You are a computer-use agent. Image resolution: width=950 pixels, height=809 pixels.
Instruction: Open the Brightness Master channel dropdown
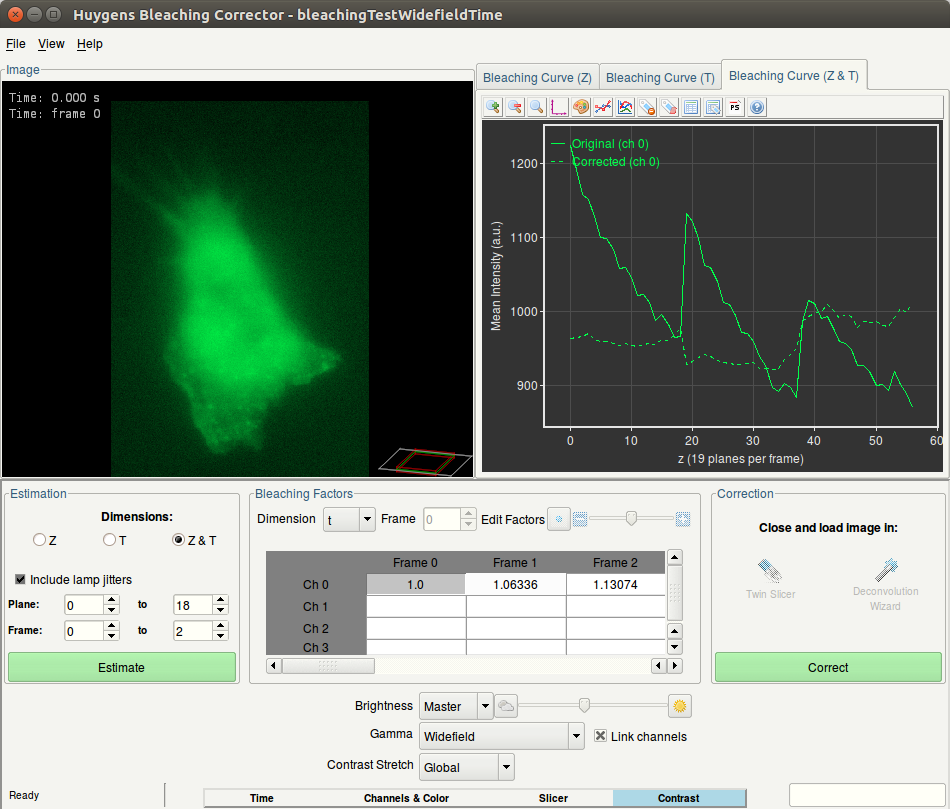coord(485,706)
